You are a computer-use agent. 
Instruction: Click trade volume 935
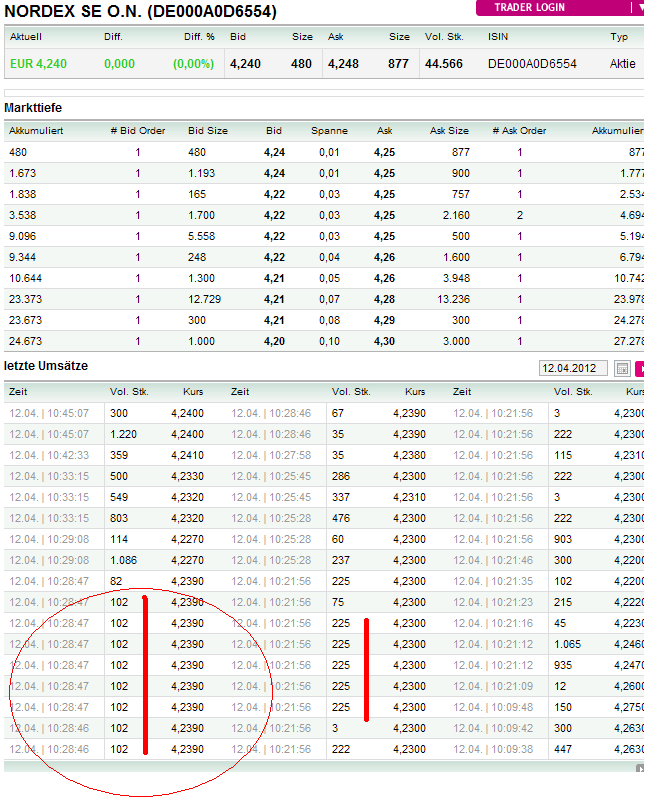point(563,665)
